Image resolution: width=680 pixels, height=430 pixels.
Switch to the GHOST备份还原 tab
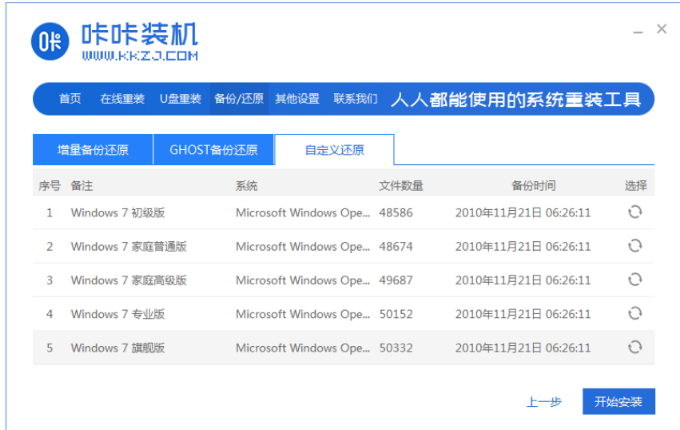click(213, 150)
